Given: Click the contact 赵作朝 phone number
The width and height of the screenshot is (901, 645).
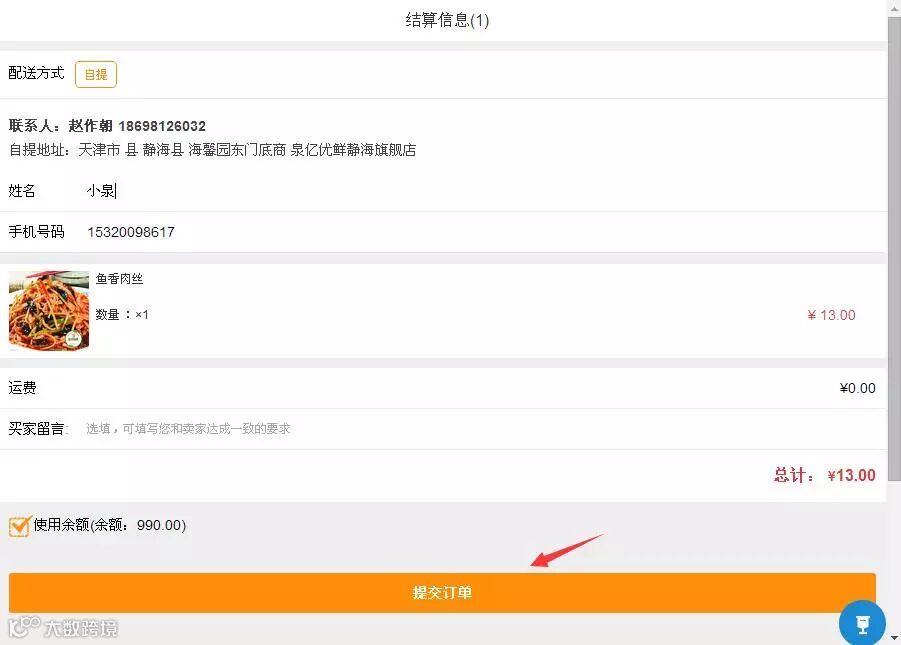Looking at the screenshot, I should [x=162, y=126].
